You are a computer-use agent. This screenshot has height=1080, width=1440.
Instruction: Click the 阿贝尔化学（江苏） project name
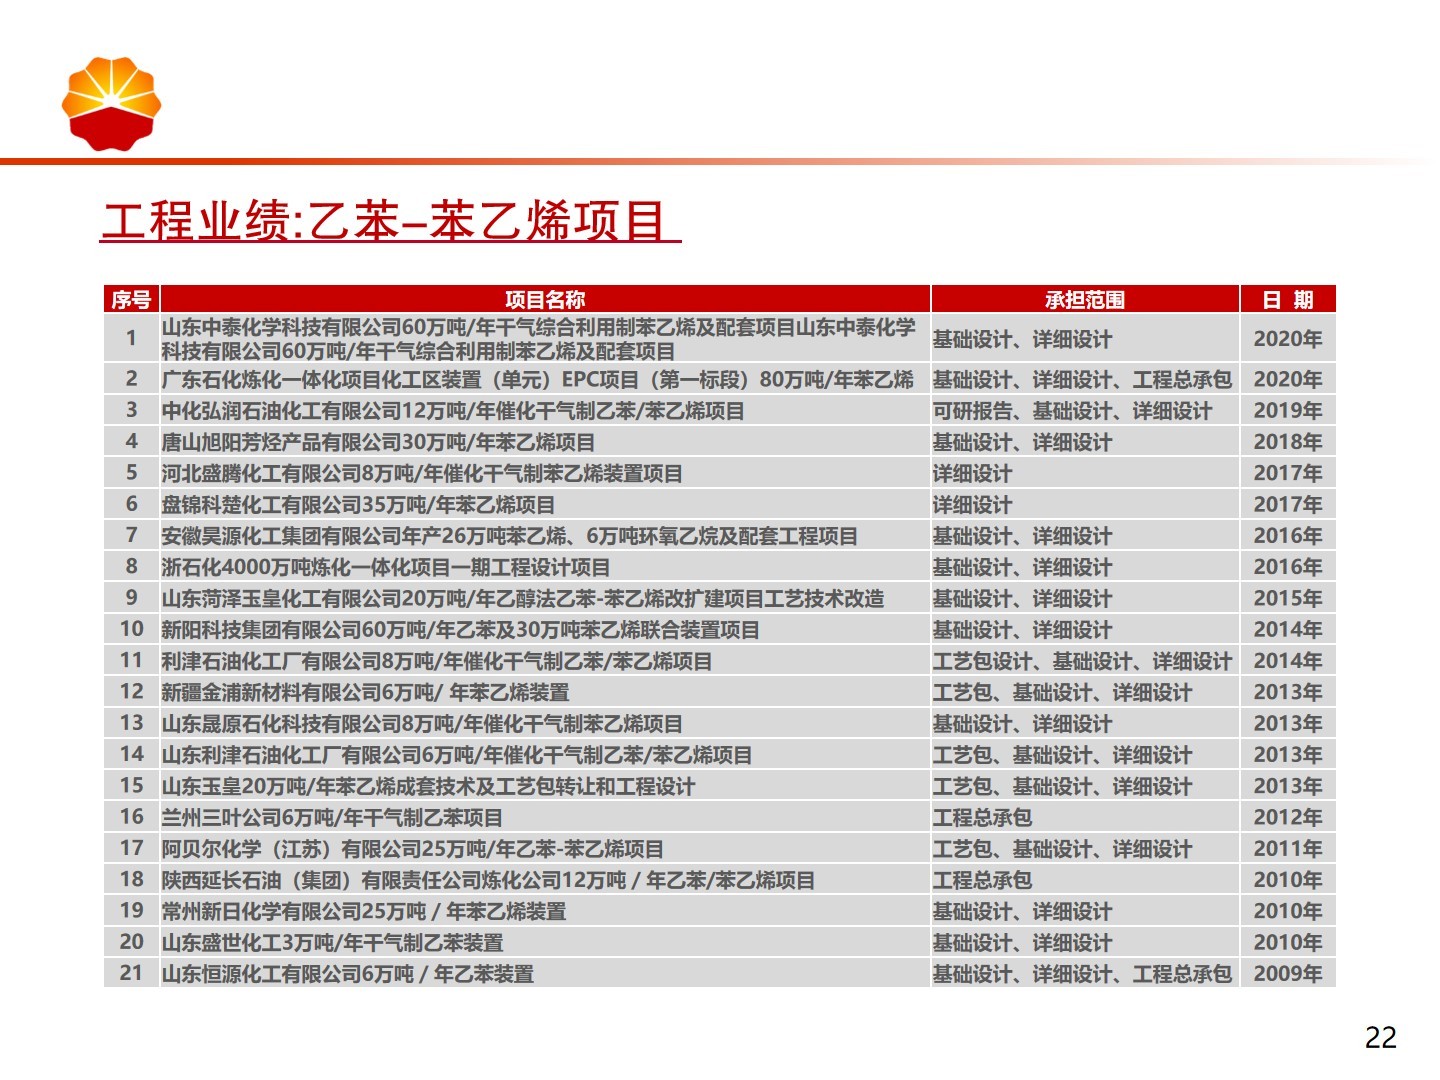tap(413, 849)
